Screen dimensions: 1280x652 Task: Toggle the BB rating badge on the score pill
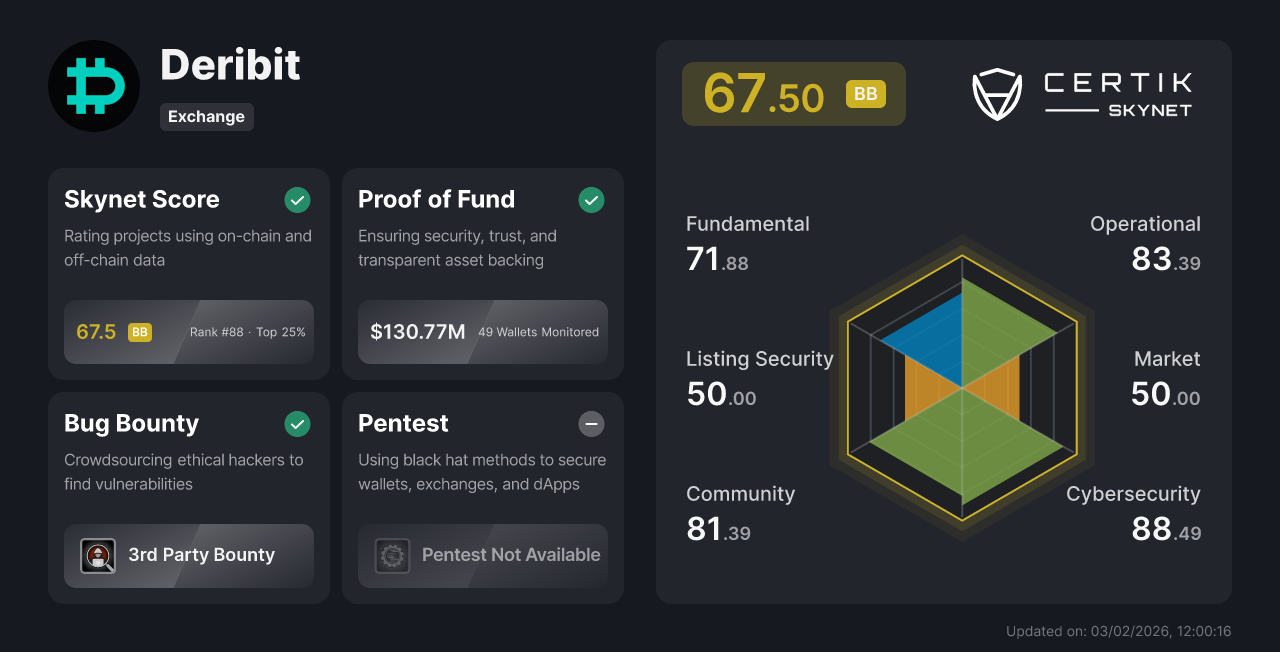pyautogui.click(x=866, y=94)
